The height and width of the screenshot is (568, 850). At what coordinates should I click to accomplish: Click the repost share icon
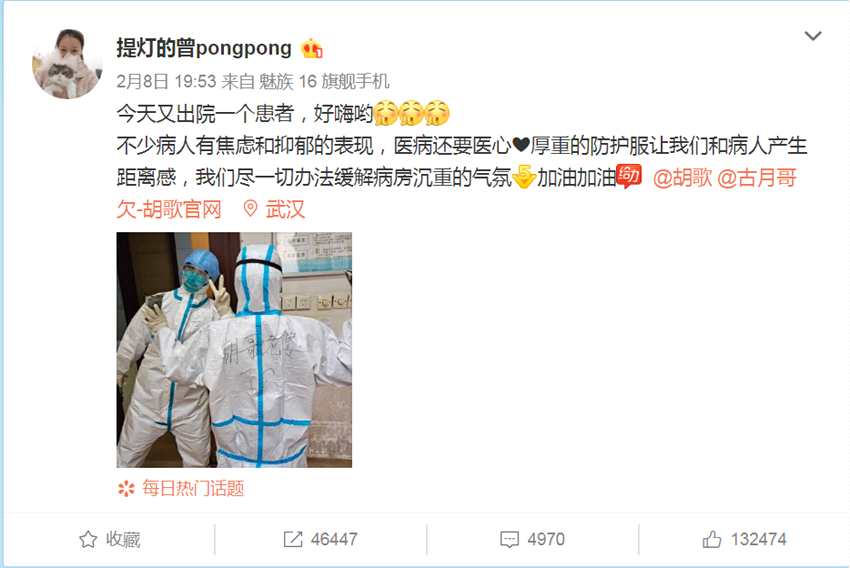pos(293,539)
